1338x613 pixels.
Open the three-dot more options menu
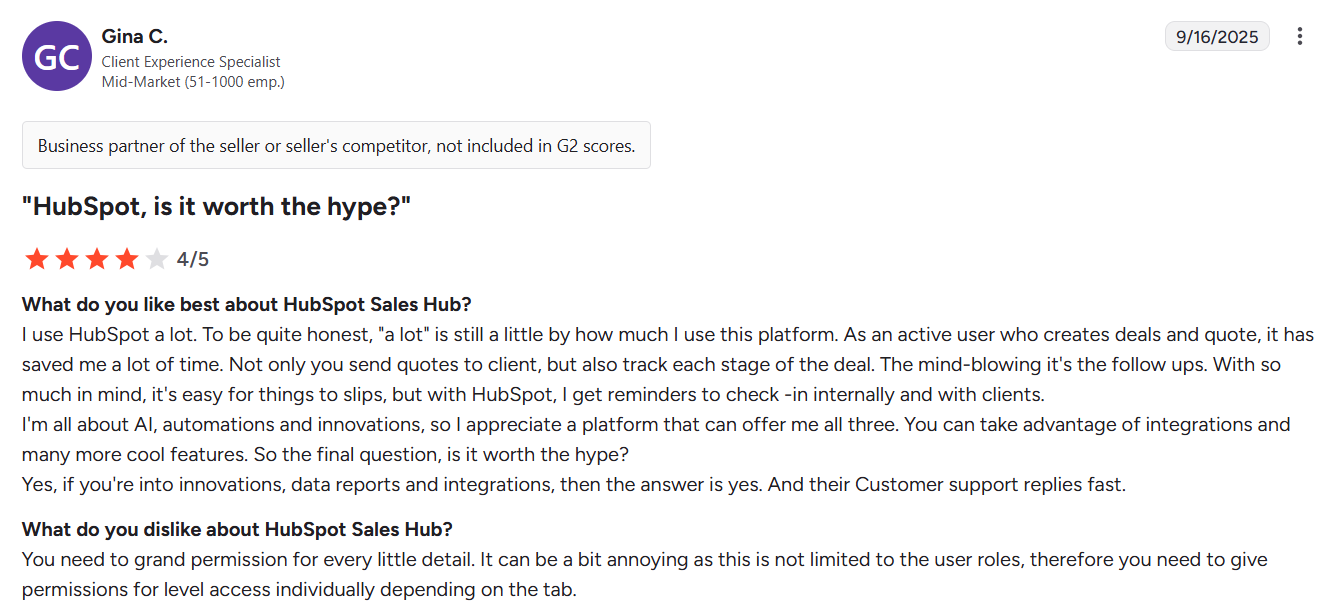pyautogui.click(x=1300, y=37)
